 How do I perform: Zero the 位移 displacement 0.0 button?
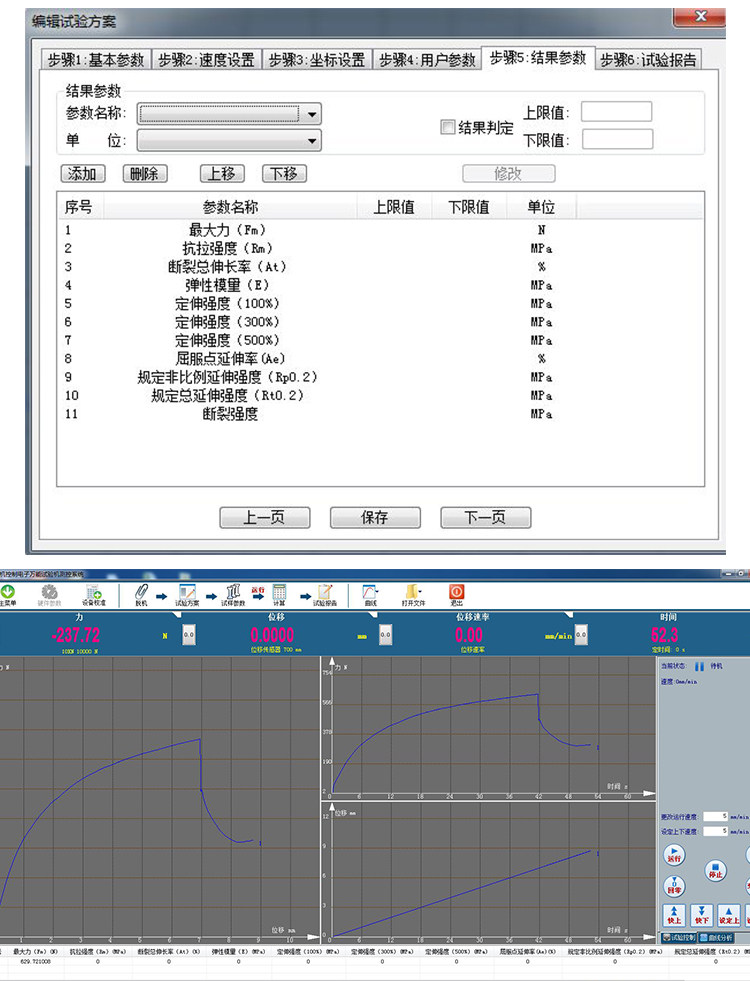386,634
